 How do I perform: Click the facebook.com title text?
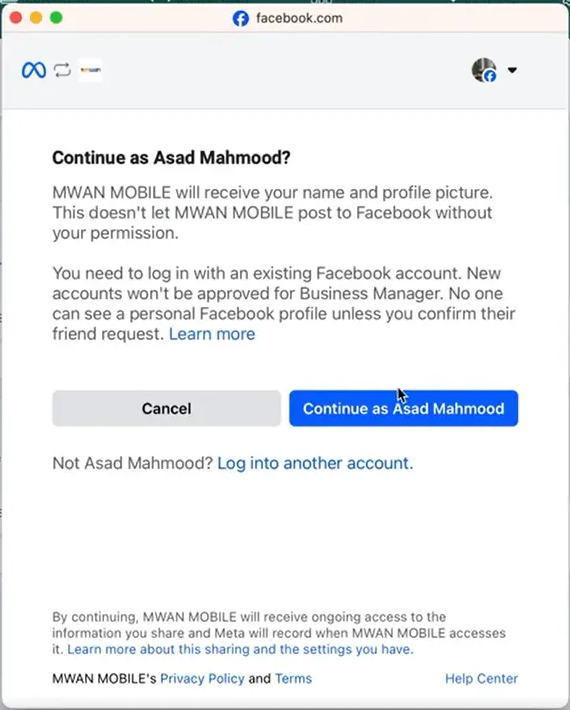[299, 18]
